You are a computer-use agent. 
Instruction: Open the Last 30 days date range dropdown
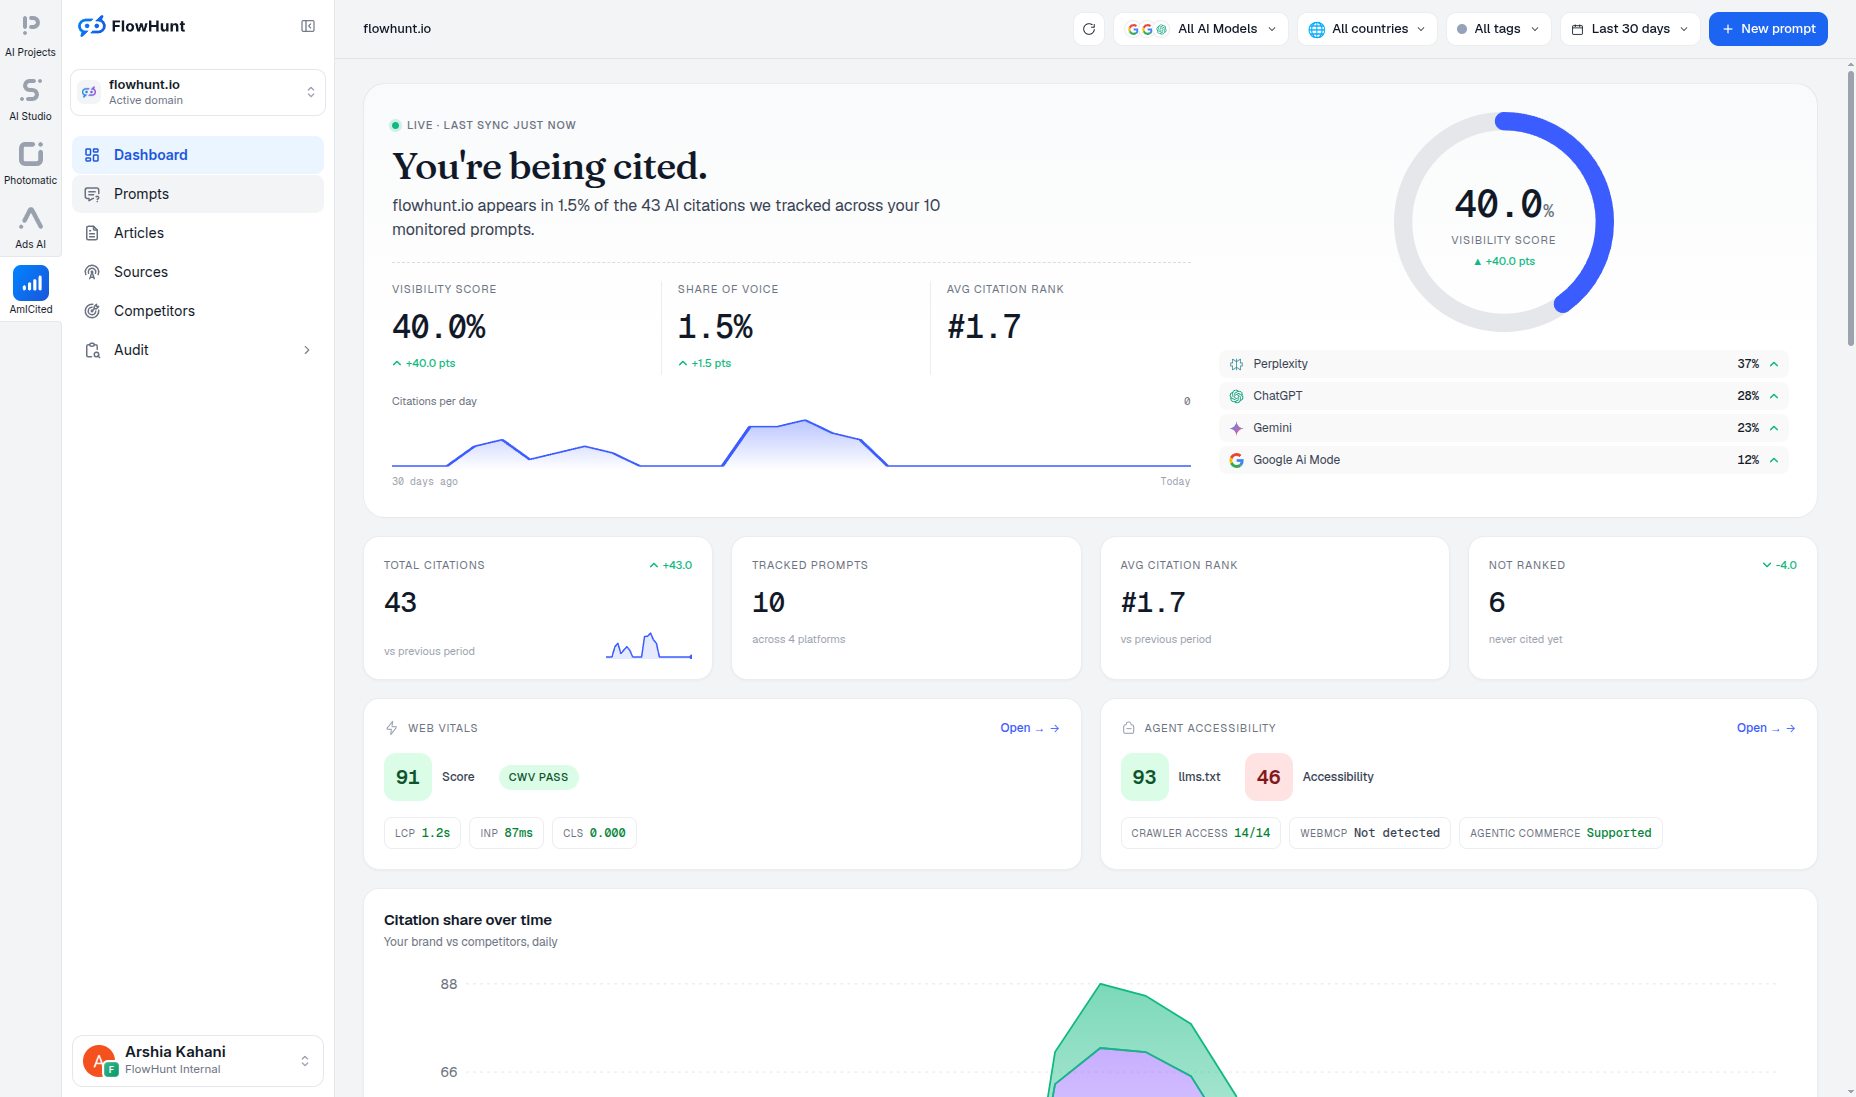1630,29
